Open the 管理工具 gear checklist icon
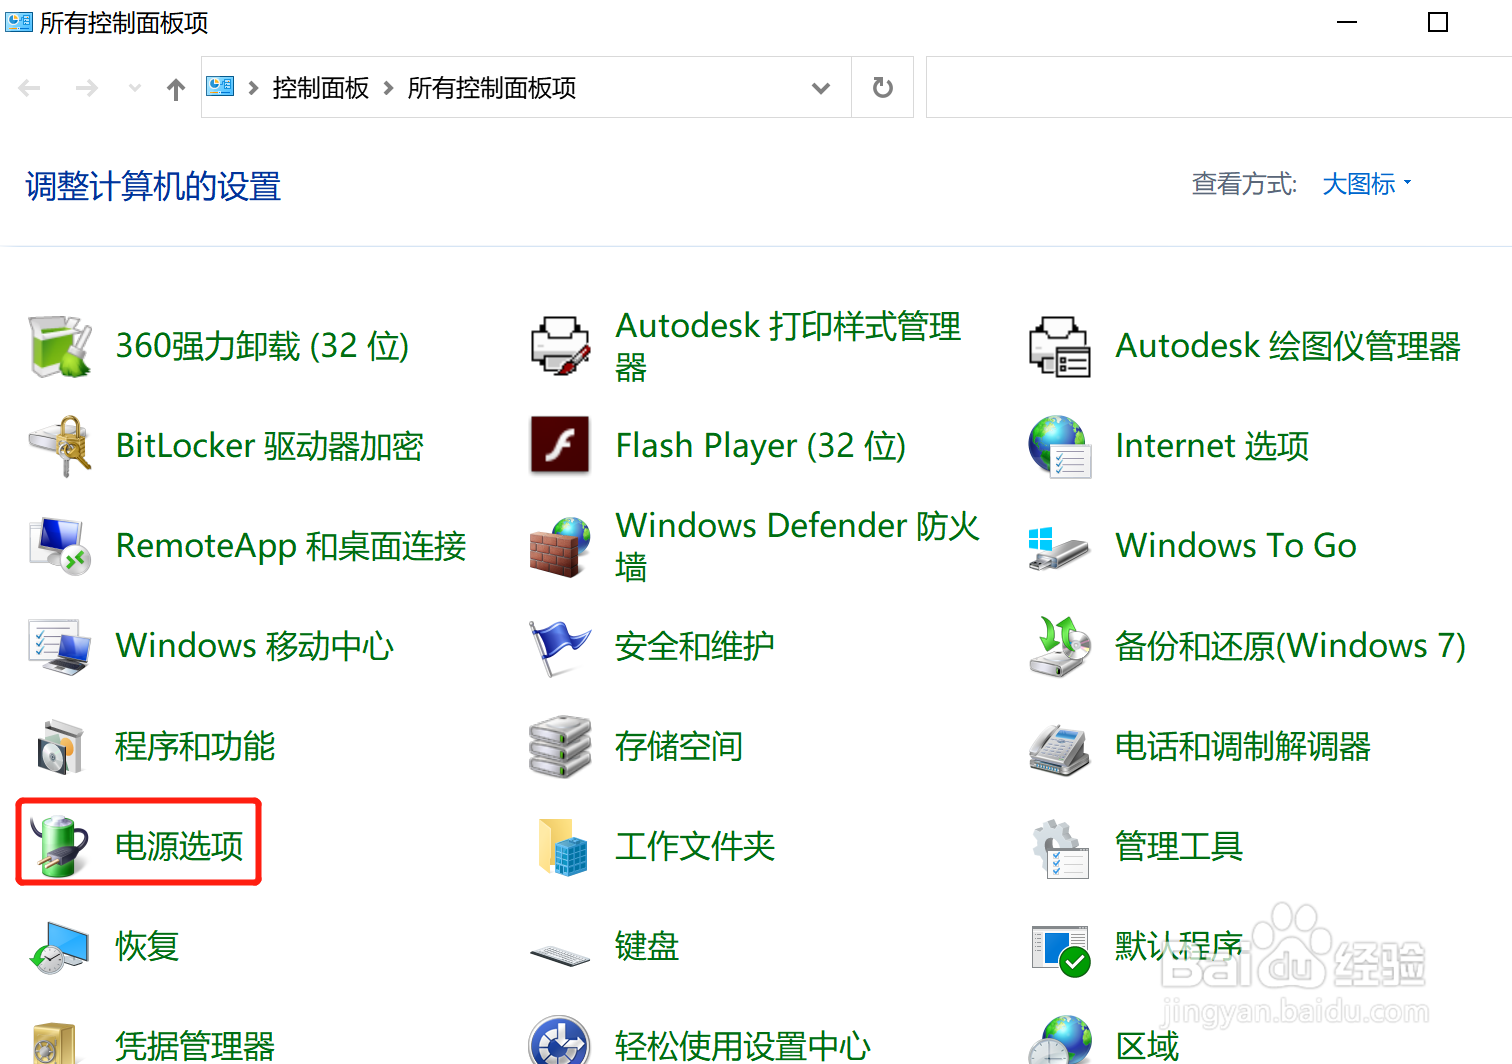This screenshot has width=1512, height=1064. coord(1060,848)
